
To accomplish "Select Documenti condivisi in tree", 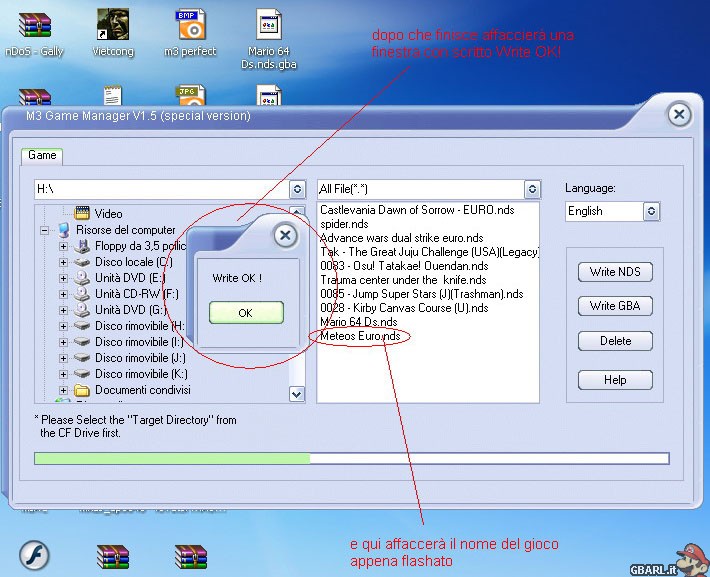I will [x=143, y=390].
